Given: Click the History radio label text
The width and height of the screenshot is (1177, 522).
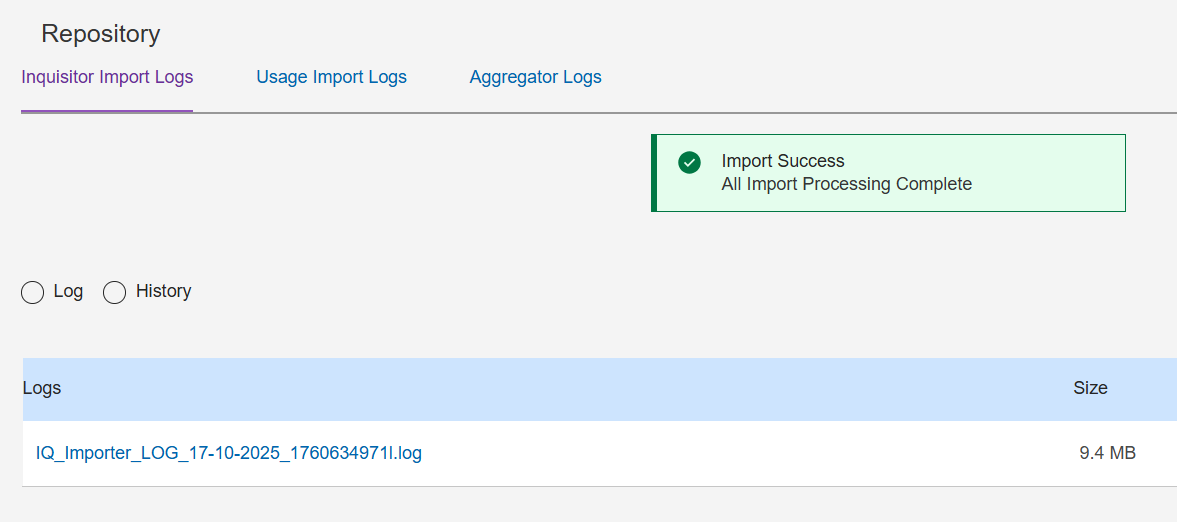Looking at the screenshot, I should [x=163, y=291].
